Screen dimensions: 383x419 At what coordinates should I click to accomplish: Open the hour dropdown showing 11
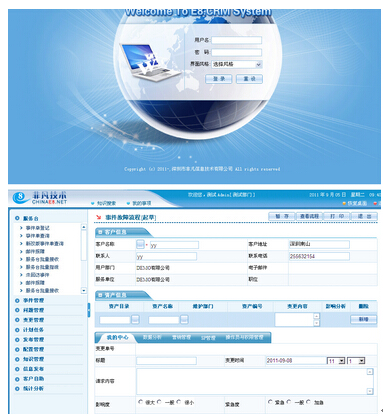coord(336,361)
